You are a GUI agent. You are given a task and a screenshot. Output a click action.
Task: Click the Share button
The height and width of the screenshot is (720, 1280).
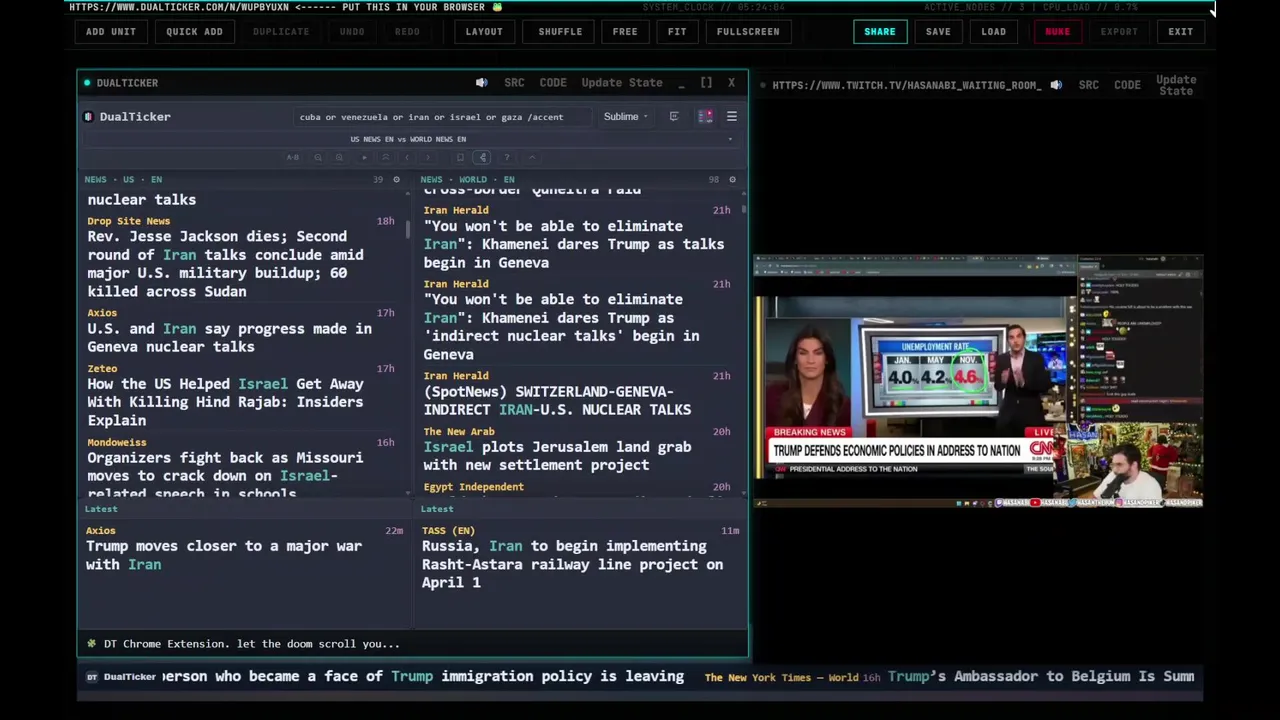[880, 32]
